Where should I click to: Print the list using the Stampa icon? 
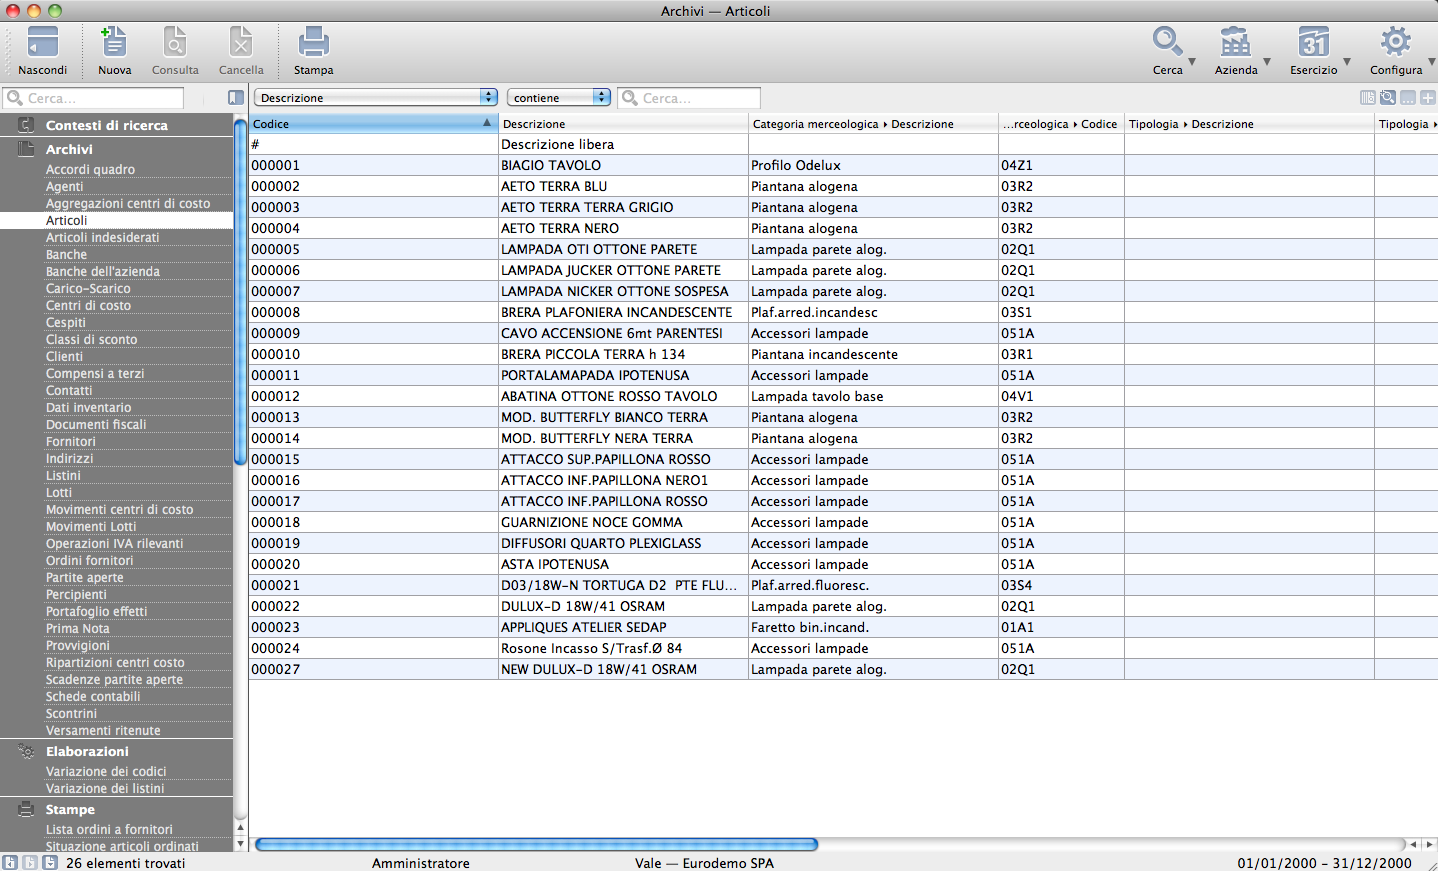[x=313, y=44]
